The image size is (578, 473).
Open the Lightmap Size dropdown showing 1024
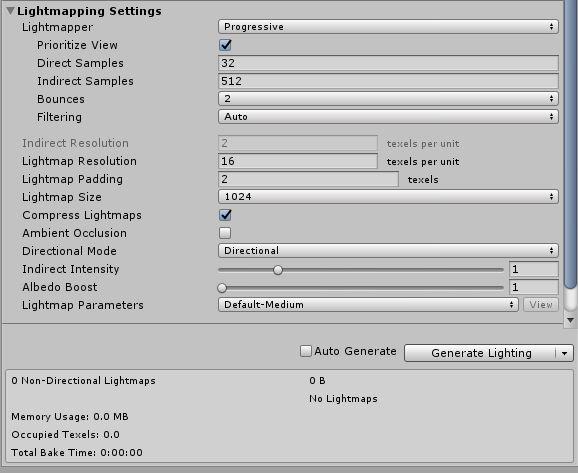coord(388,197)
